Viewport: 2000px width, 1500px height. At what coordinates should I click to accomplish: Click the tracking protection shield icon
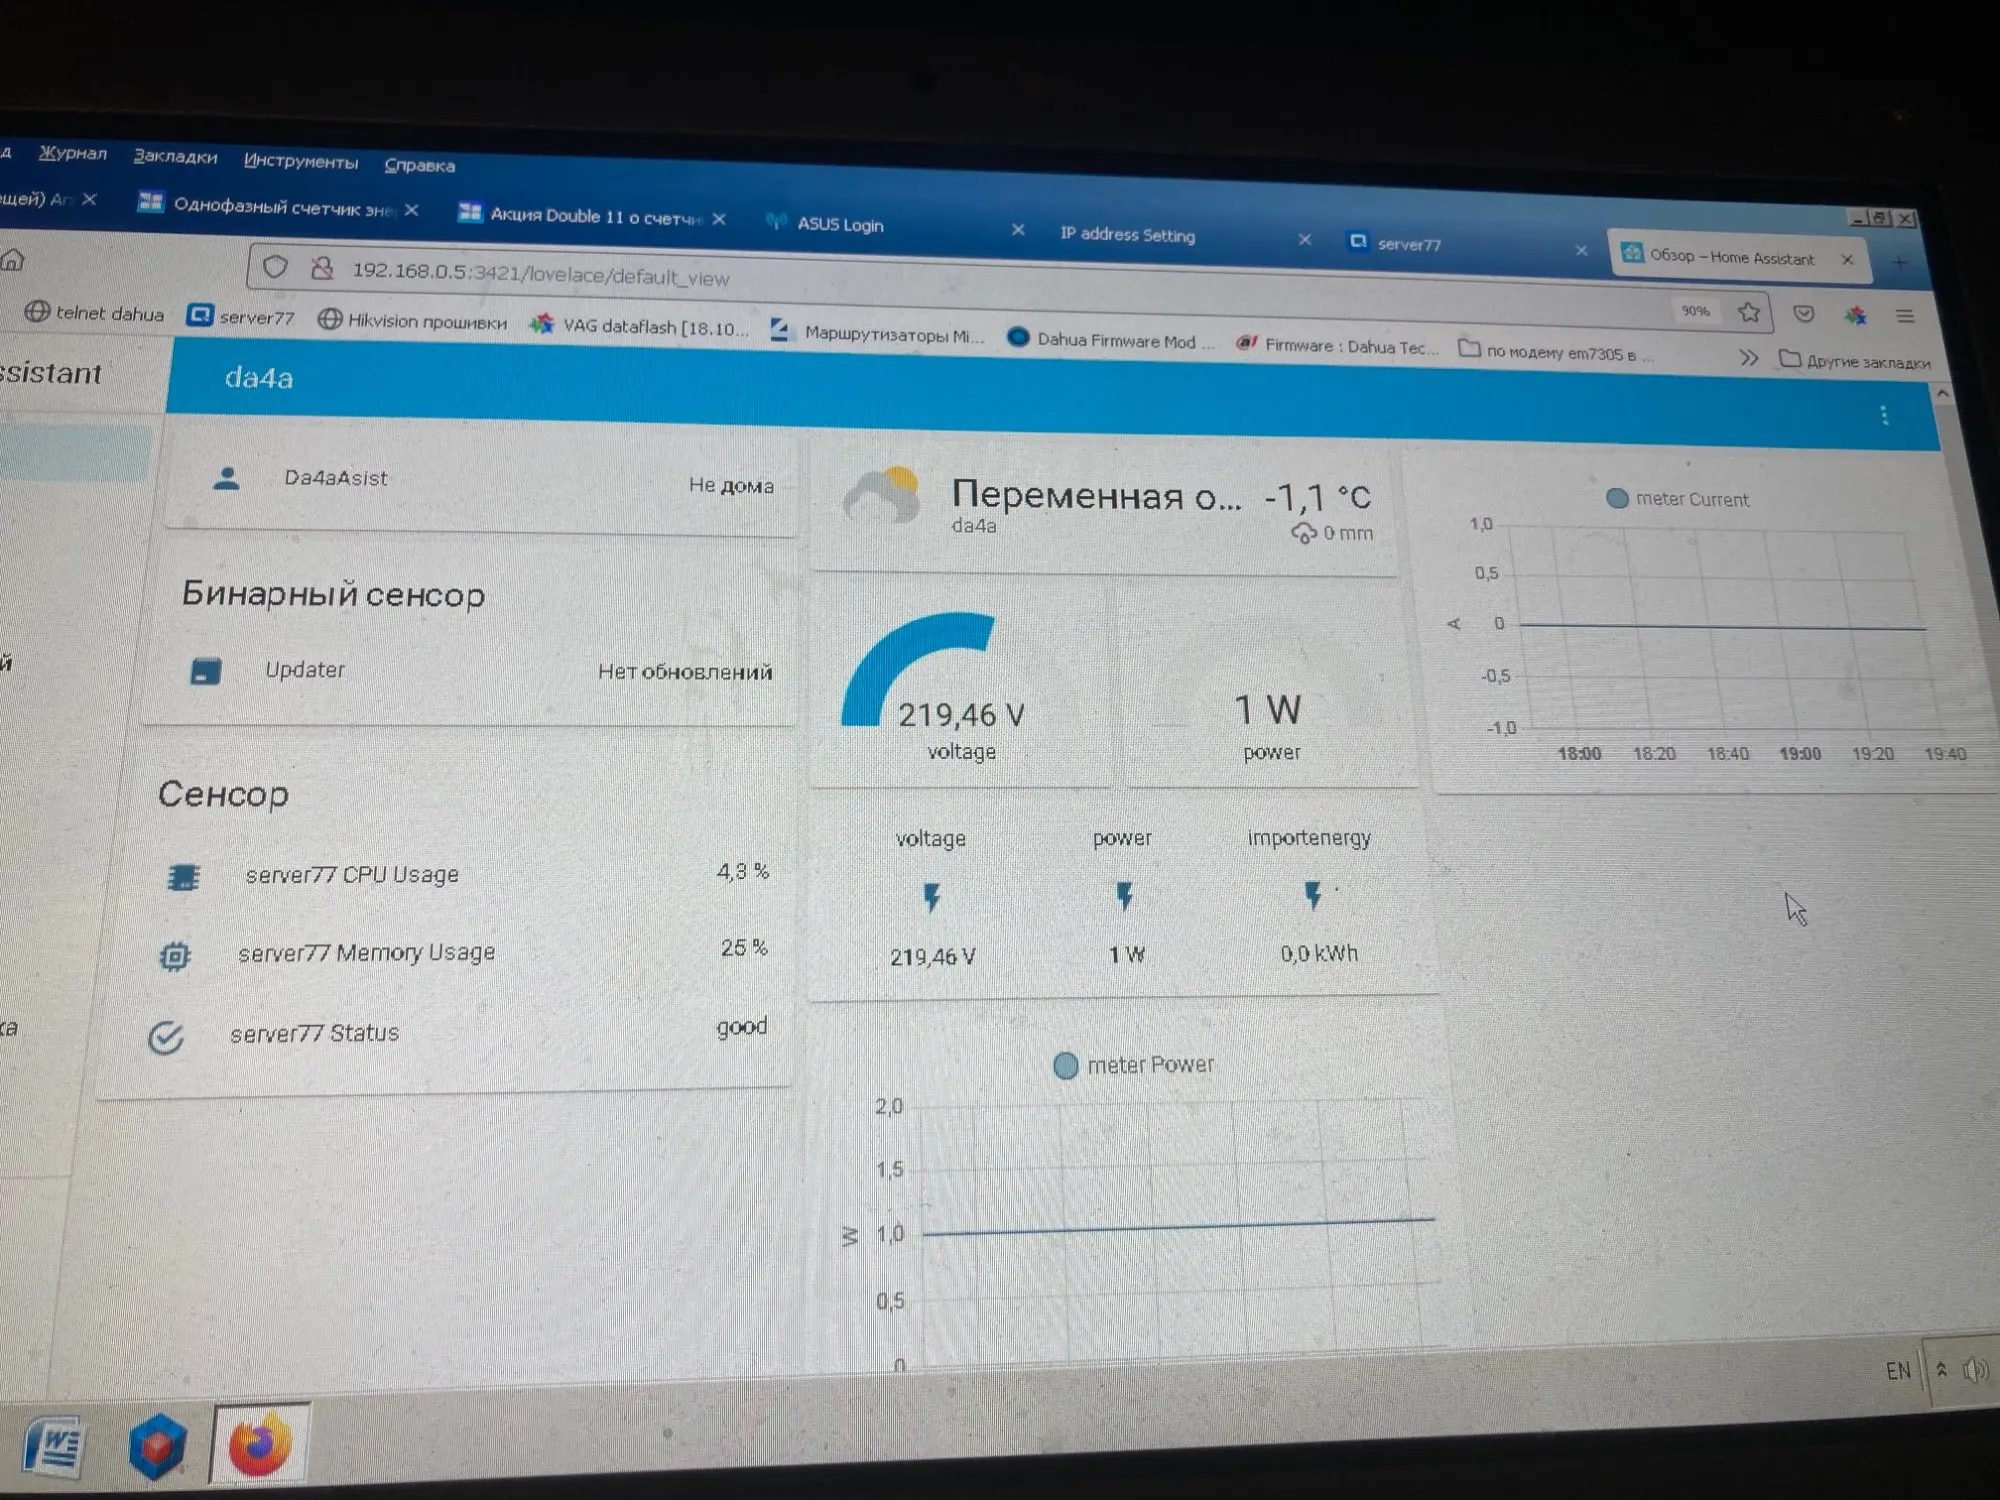pos(276,267)
